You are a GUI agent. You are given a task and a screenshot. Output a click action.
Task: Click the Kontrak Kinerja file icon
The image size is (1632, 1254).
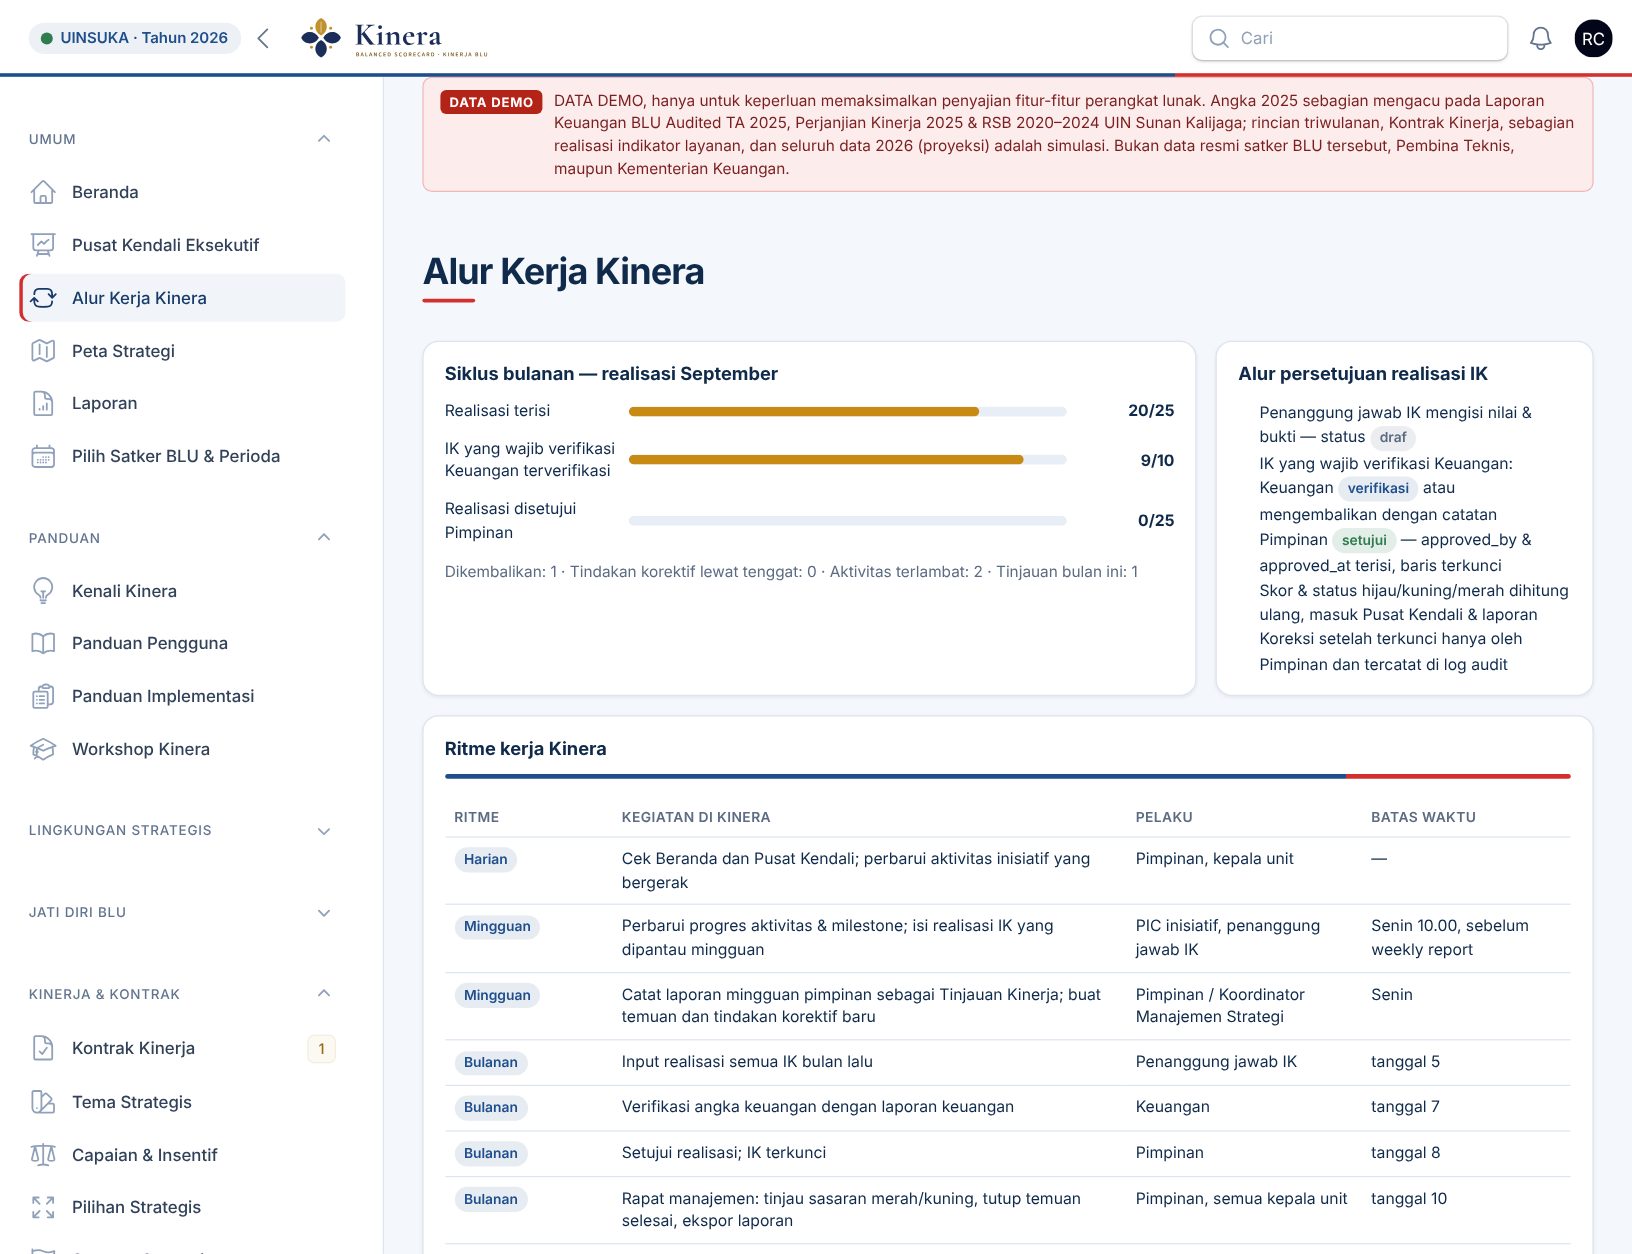(43, 1048)
